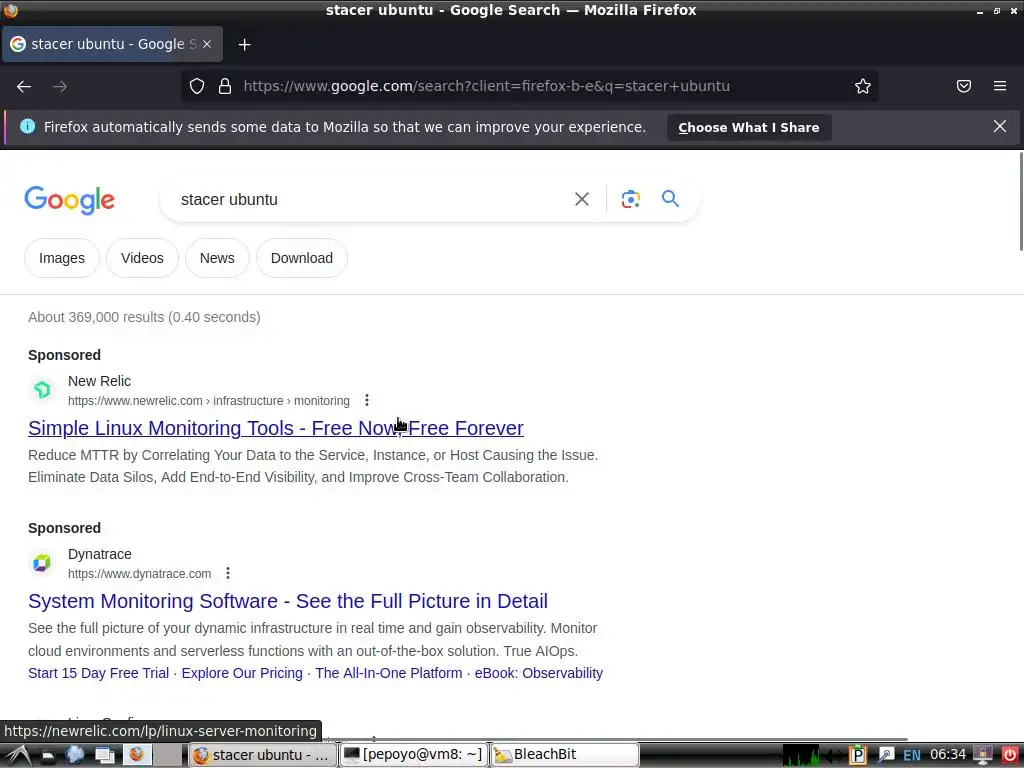Click the New Relic favicon
The width and height of the screenshot is (1024, 768).
pos(42,390)
